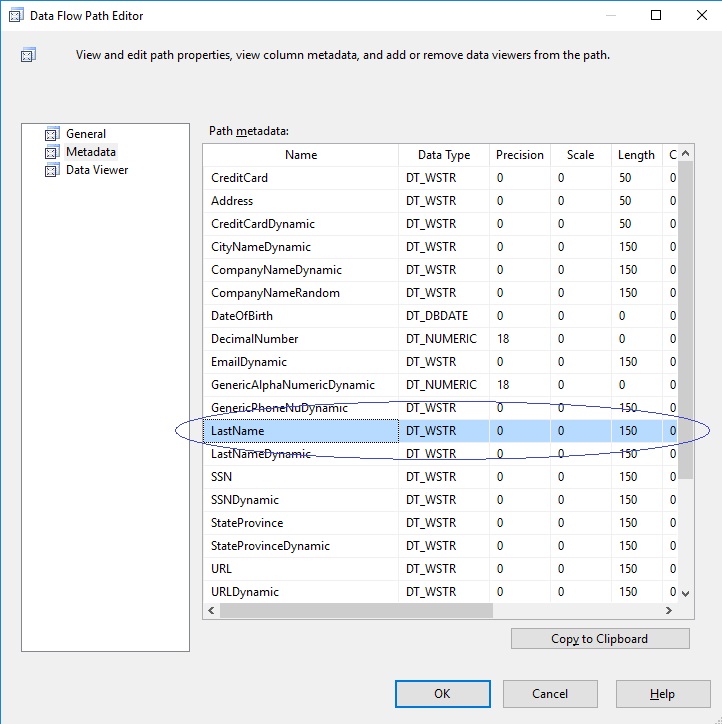
Task: Click the horizontal scrollbar right arrow
Action: [x=668, y=610]
